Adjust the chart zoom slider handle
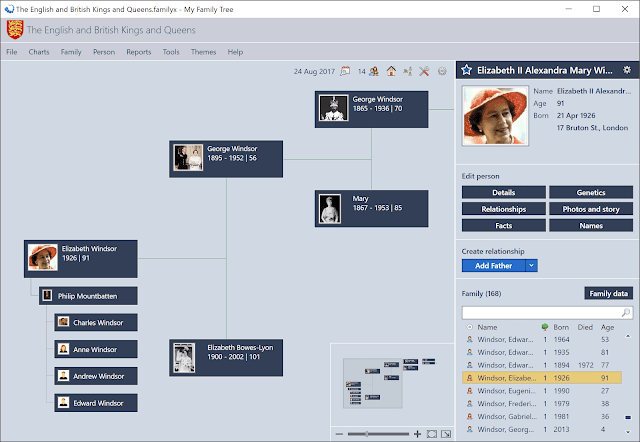Viewport: 640px width, 442px height. coord(367,434)
